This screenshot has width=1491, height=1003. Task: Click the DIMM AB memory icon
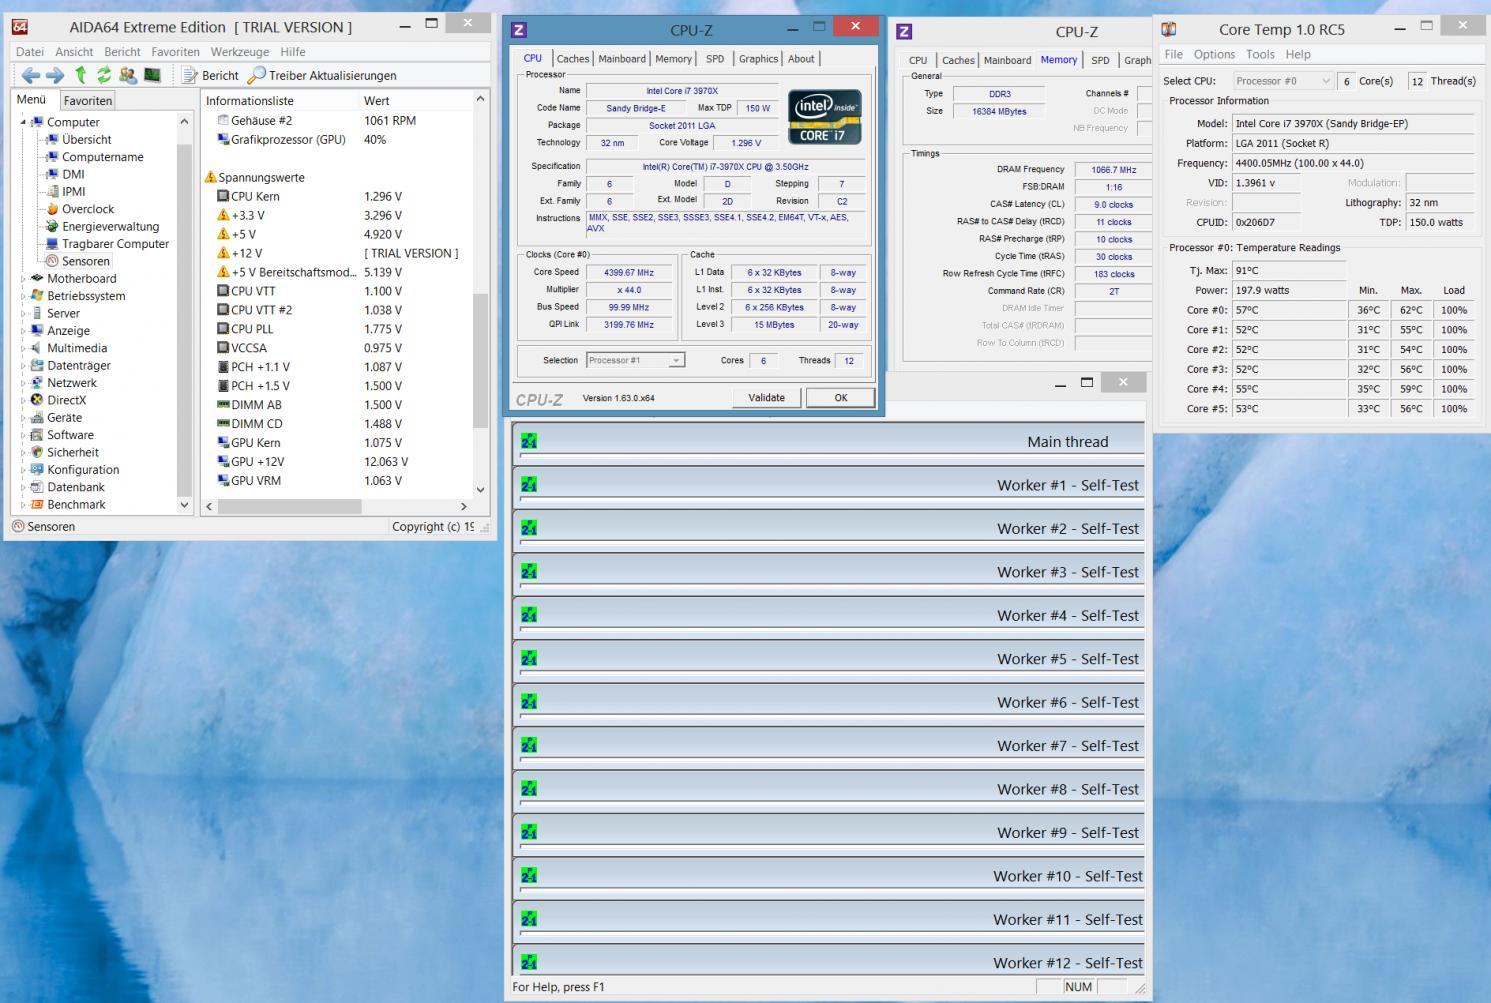pyautogui.click(x=223, y=404)
